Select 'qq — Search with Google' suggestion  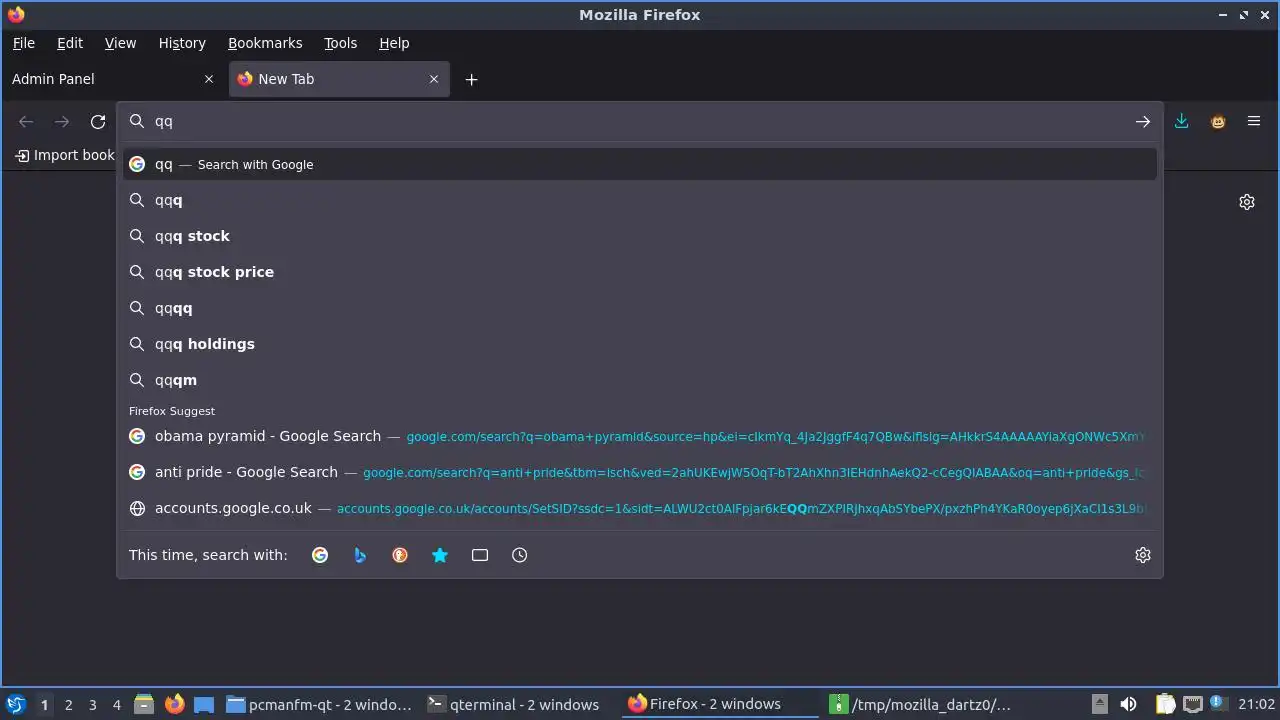point(640,164)
